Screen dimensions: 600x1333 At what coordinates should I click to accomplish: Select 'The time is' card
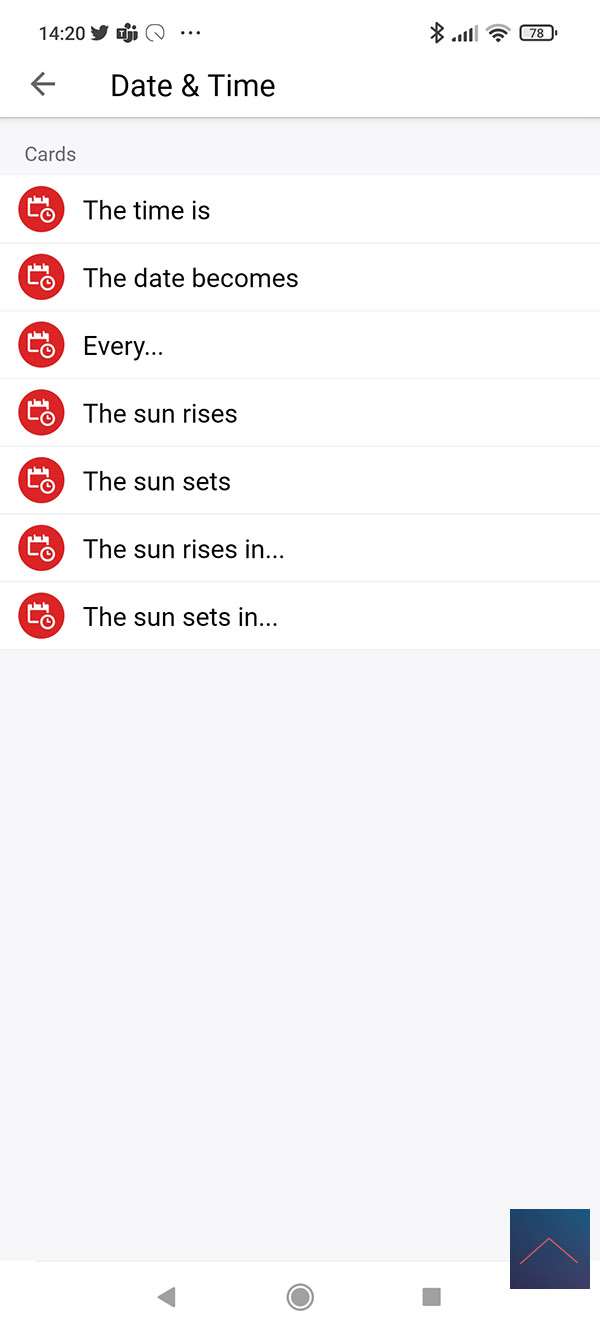[x=147, y=210]
